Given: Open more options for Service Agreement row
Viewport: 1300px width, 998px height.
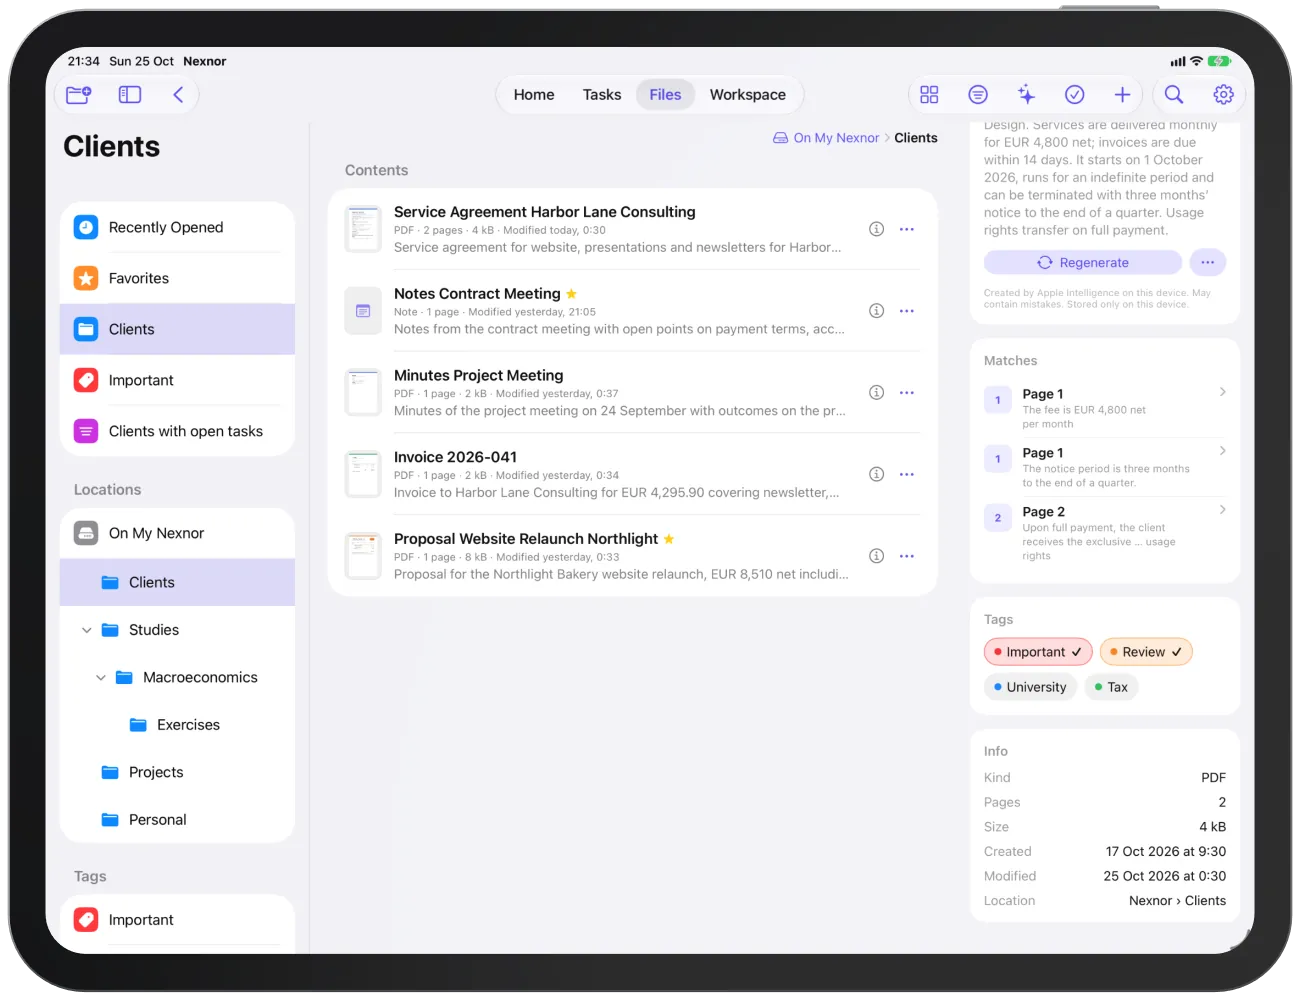Looking at the screenshot, I should click(907, 229).
